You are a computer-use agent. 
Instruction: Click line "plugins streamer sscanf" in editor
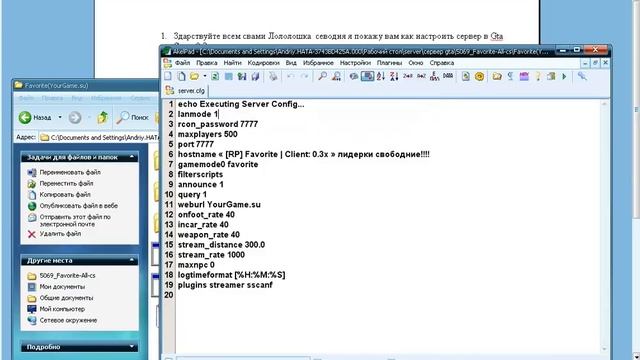coord(225,285)
